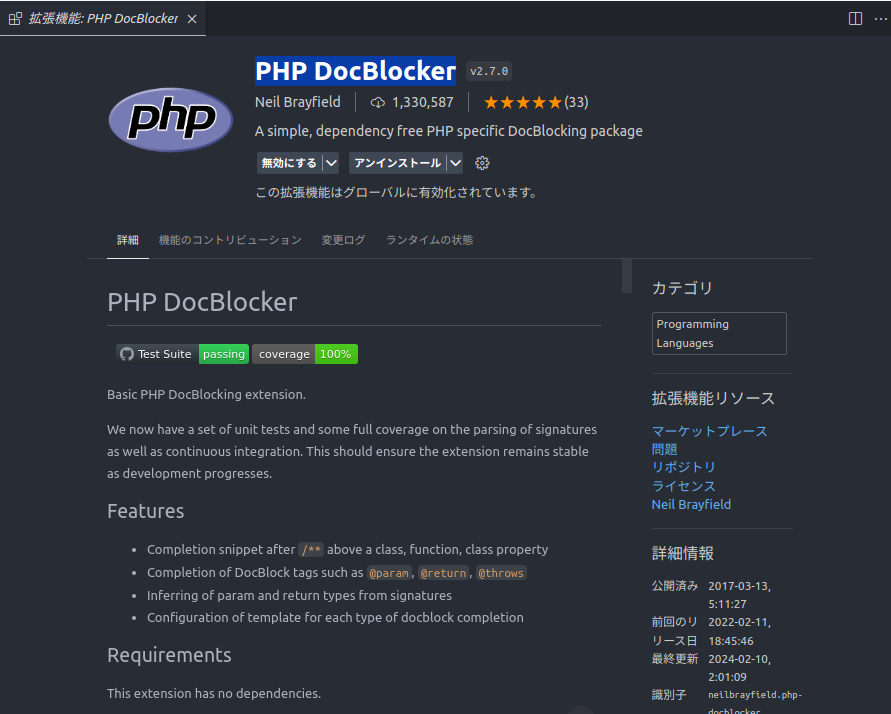891x714 pixels.
Task: Click the neilbrayfield.php-docblocker identifier
Action: coord(755,703)
